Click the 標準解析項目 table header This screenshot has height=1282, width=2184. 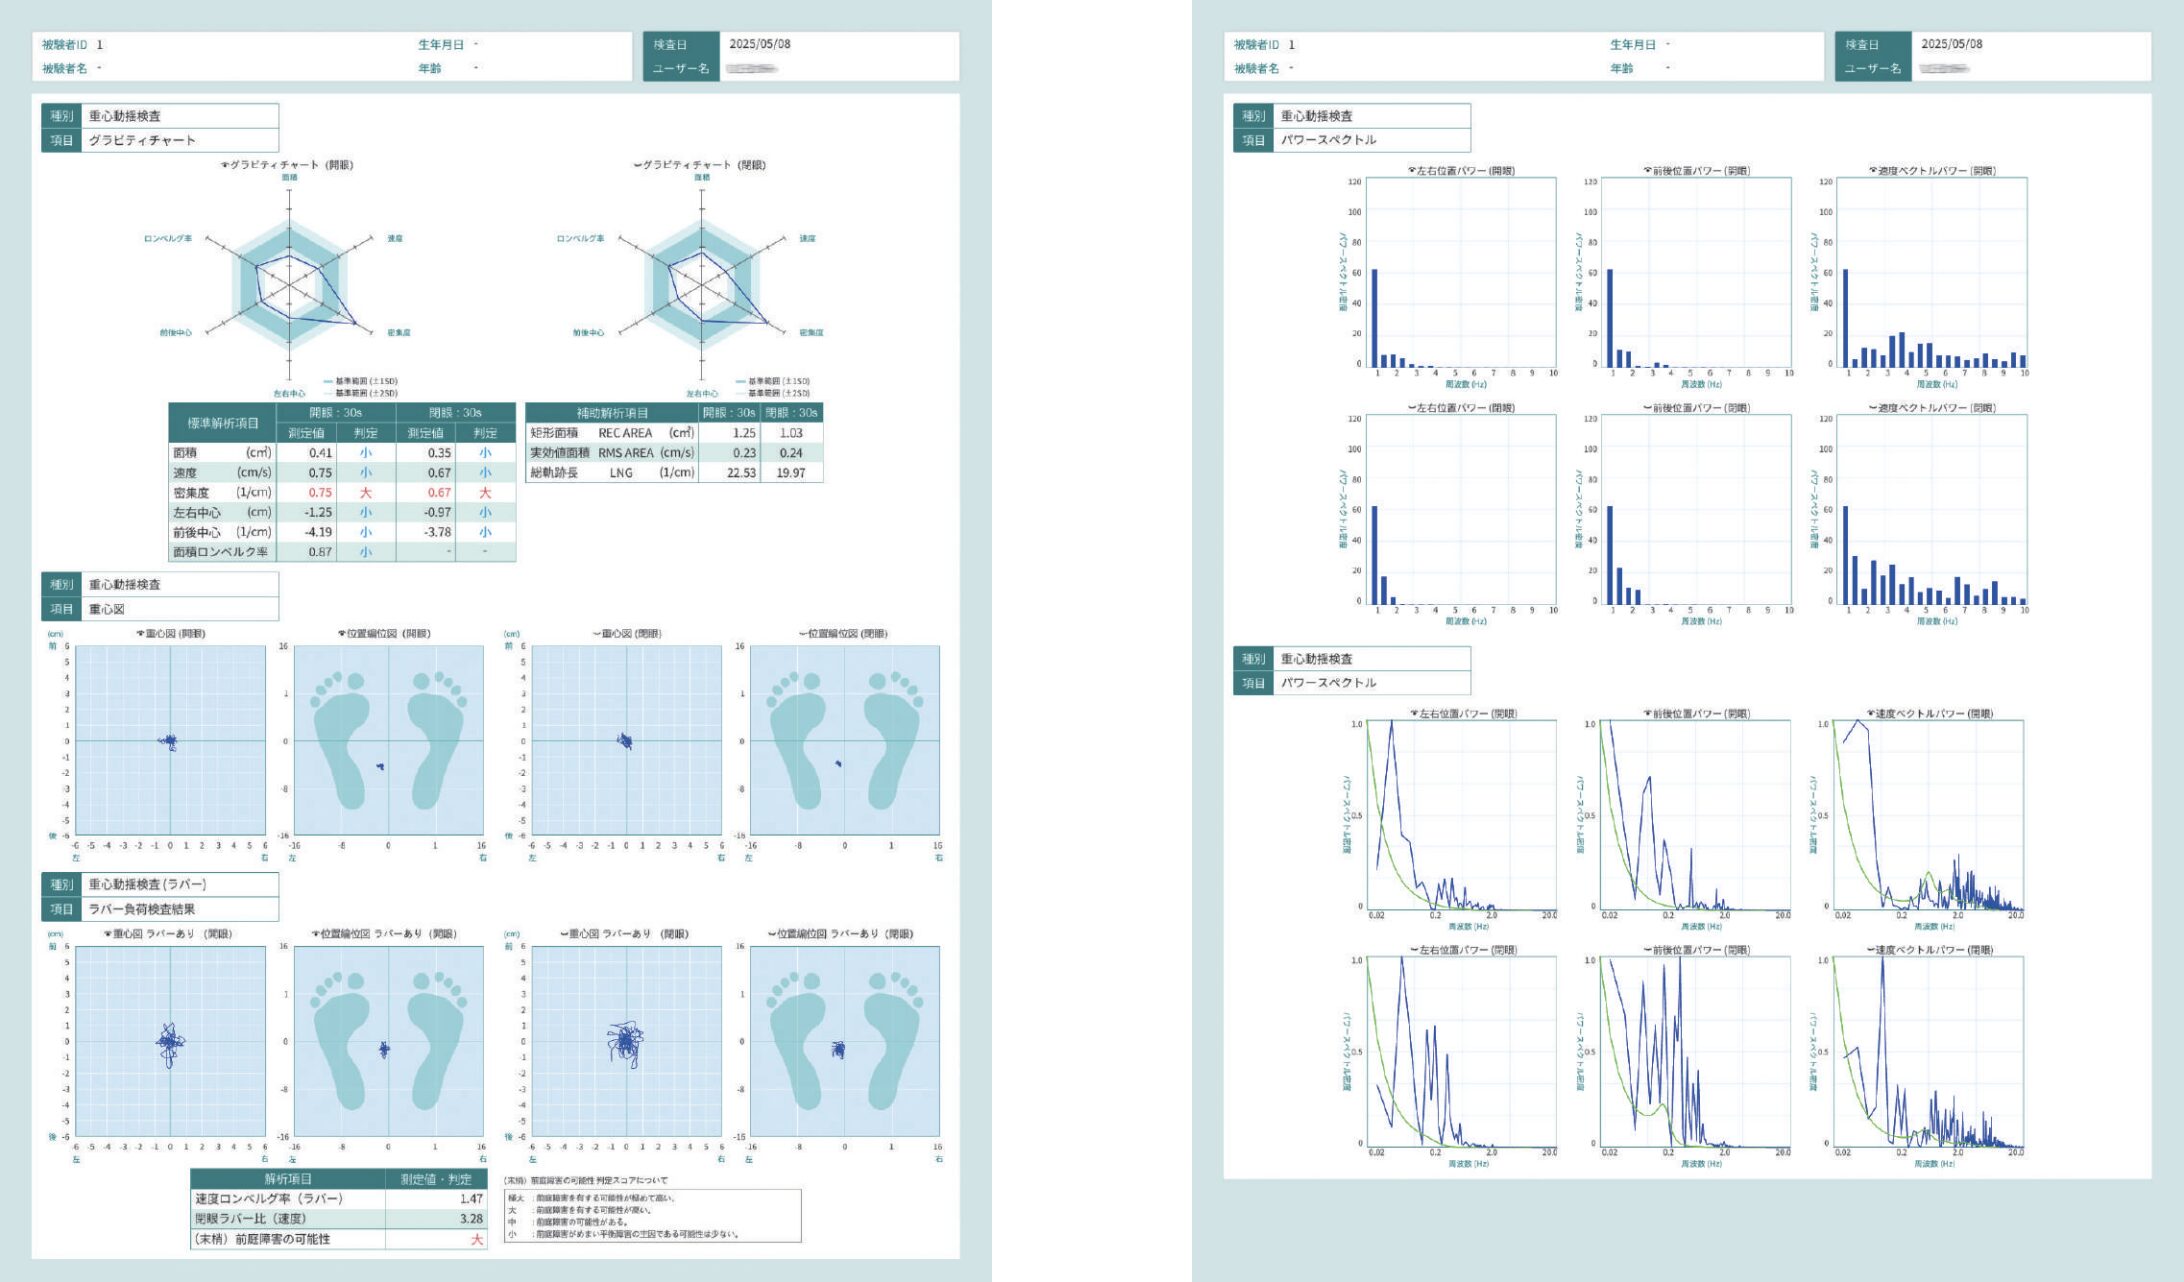pos(223,423)
